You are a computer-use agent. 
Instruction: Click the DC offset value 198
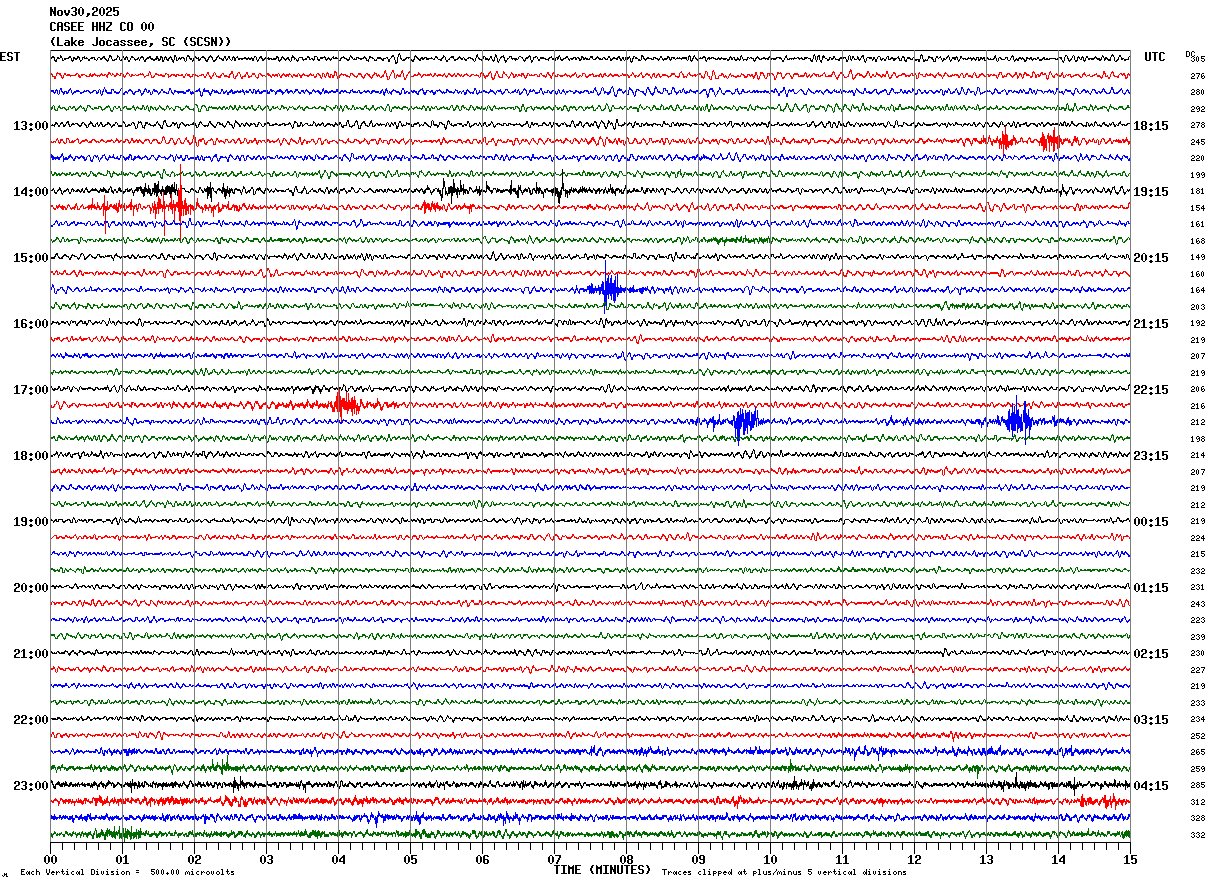[x=1197, y=439]
